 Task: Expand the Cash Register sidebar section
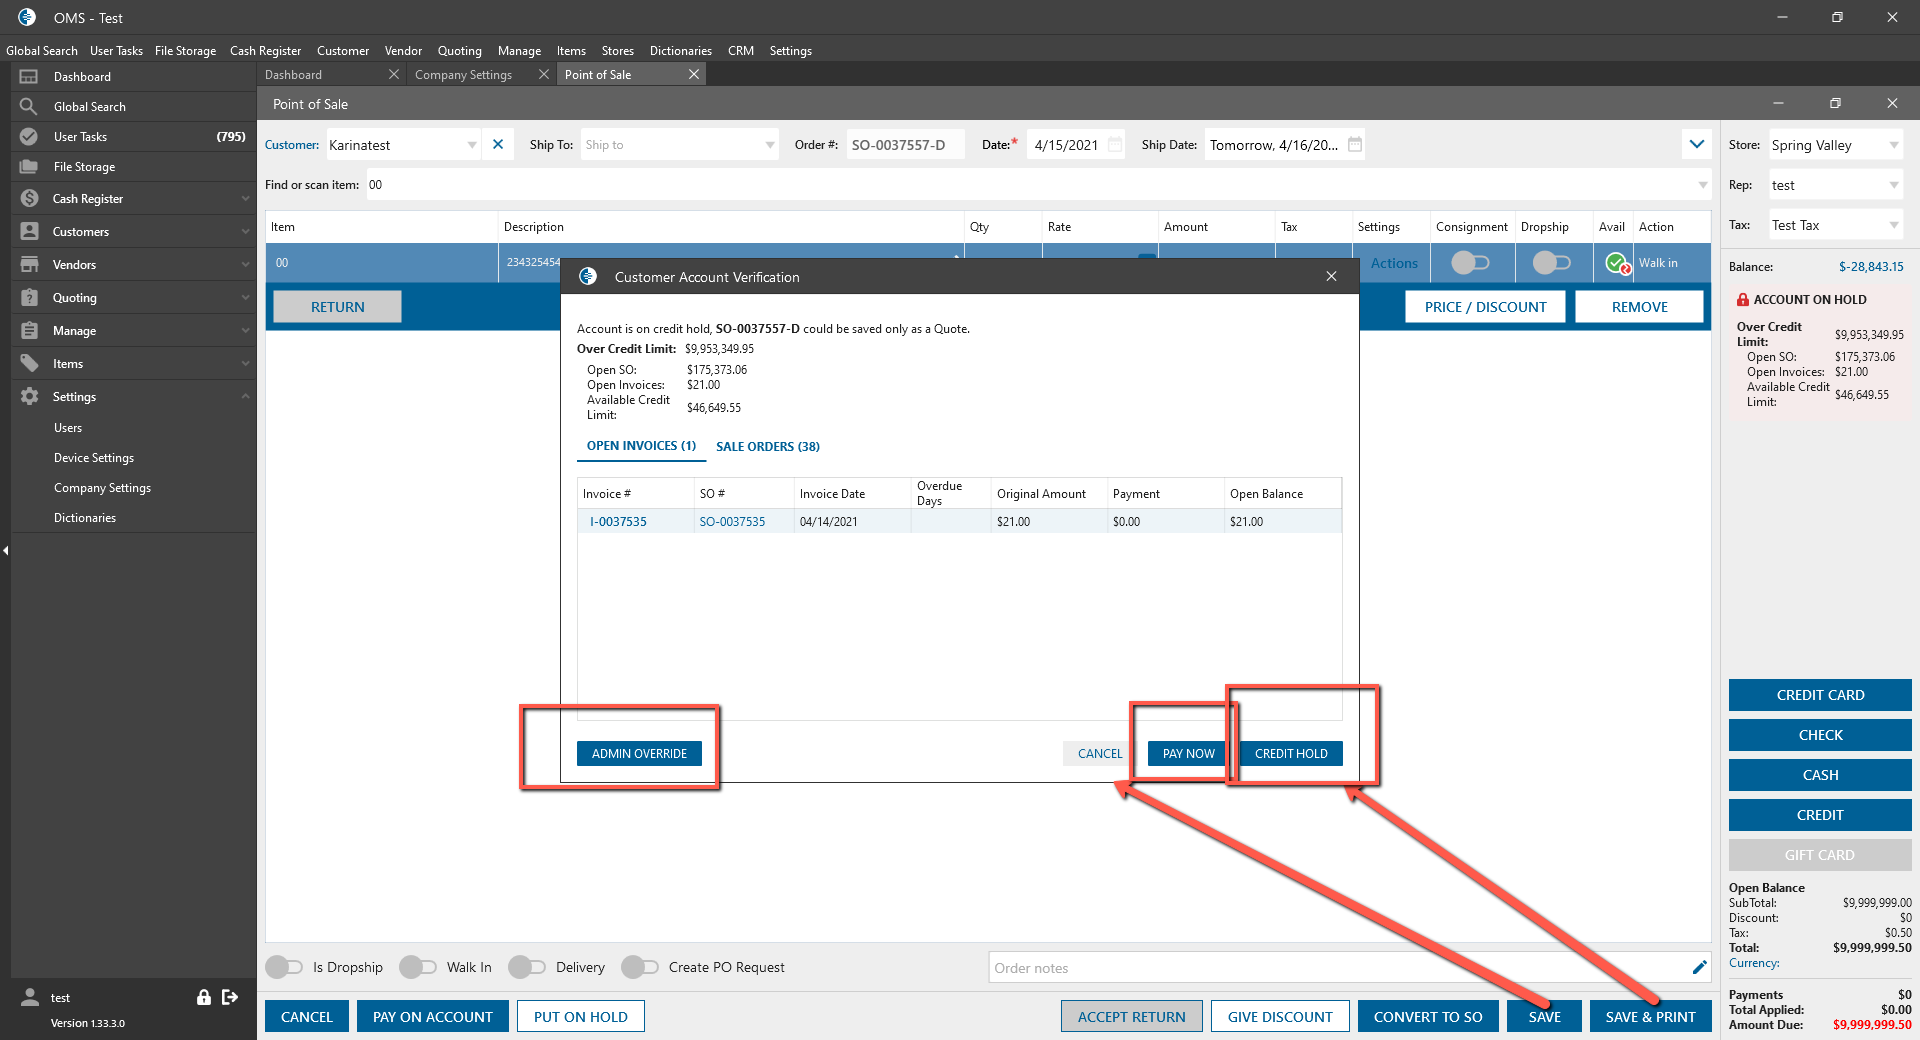tap(245, 199)
